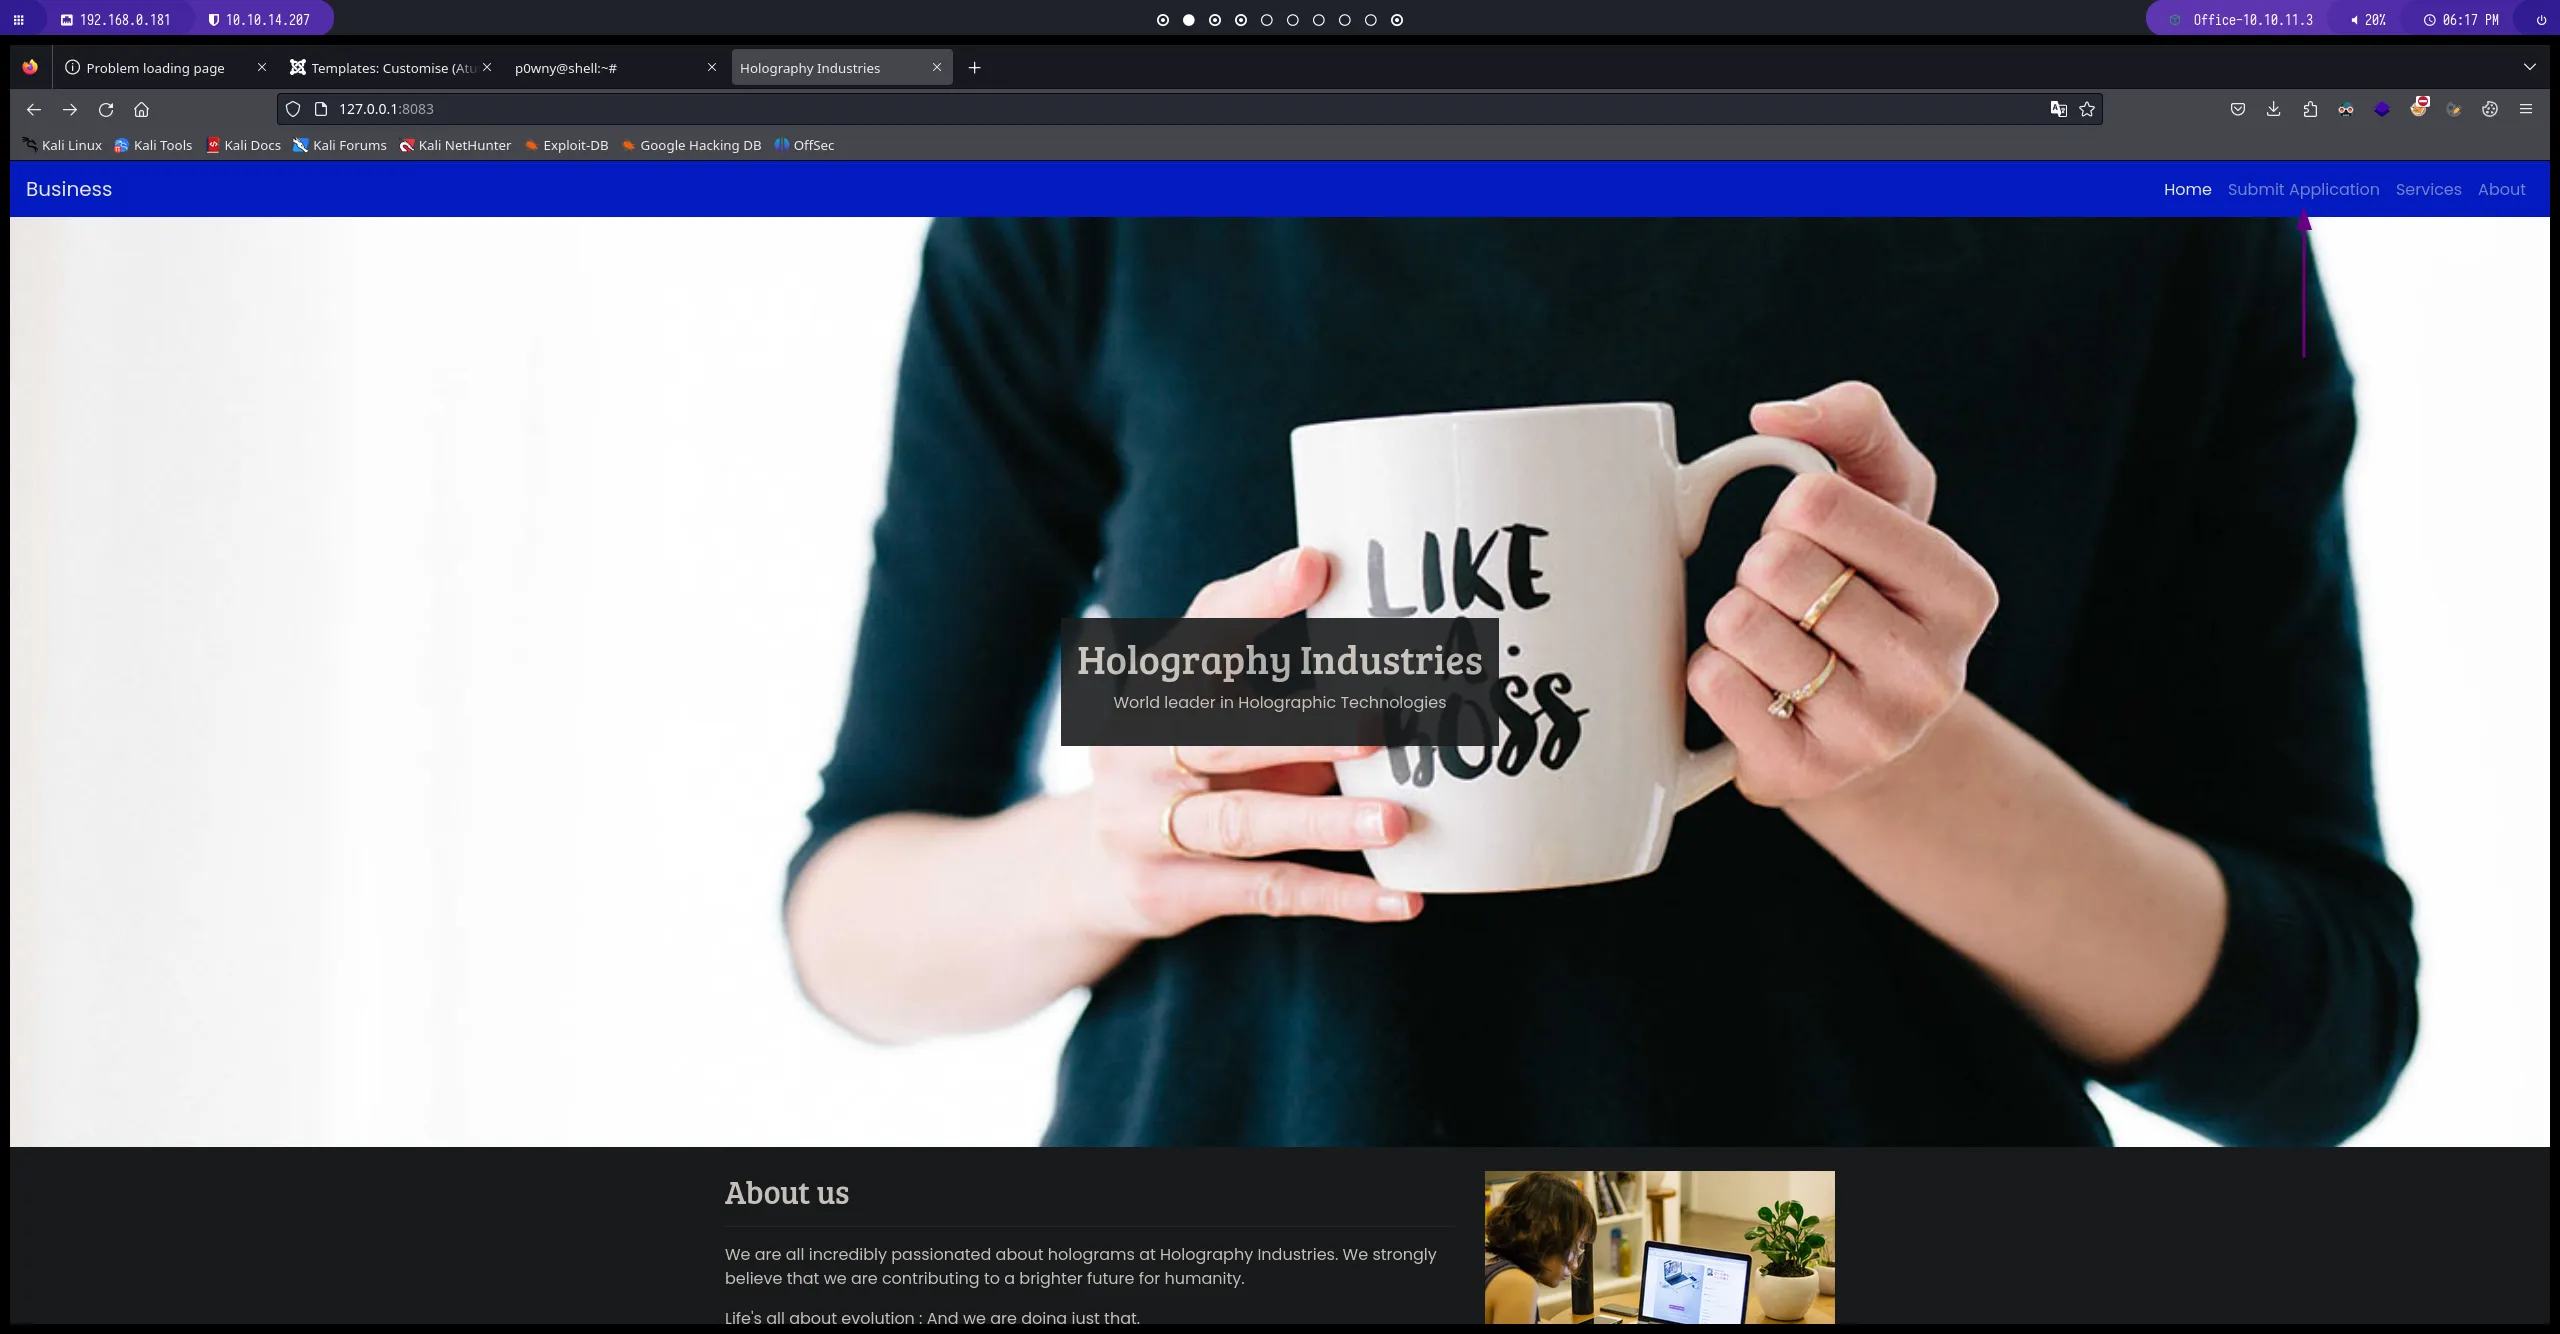Open a new tab with plus button
The height and width of the screenshot is (1334, 2560).
click(974, 67)
